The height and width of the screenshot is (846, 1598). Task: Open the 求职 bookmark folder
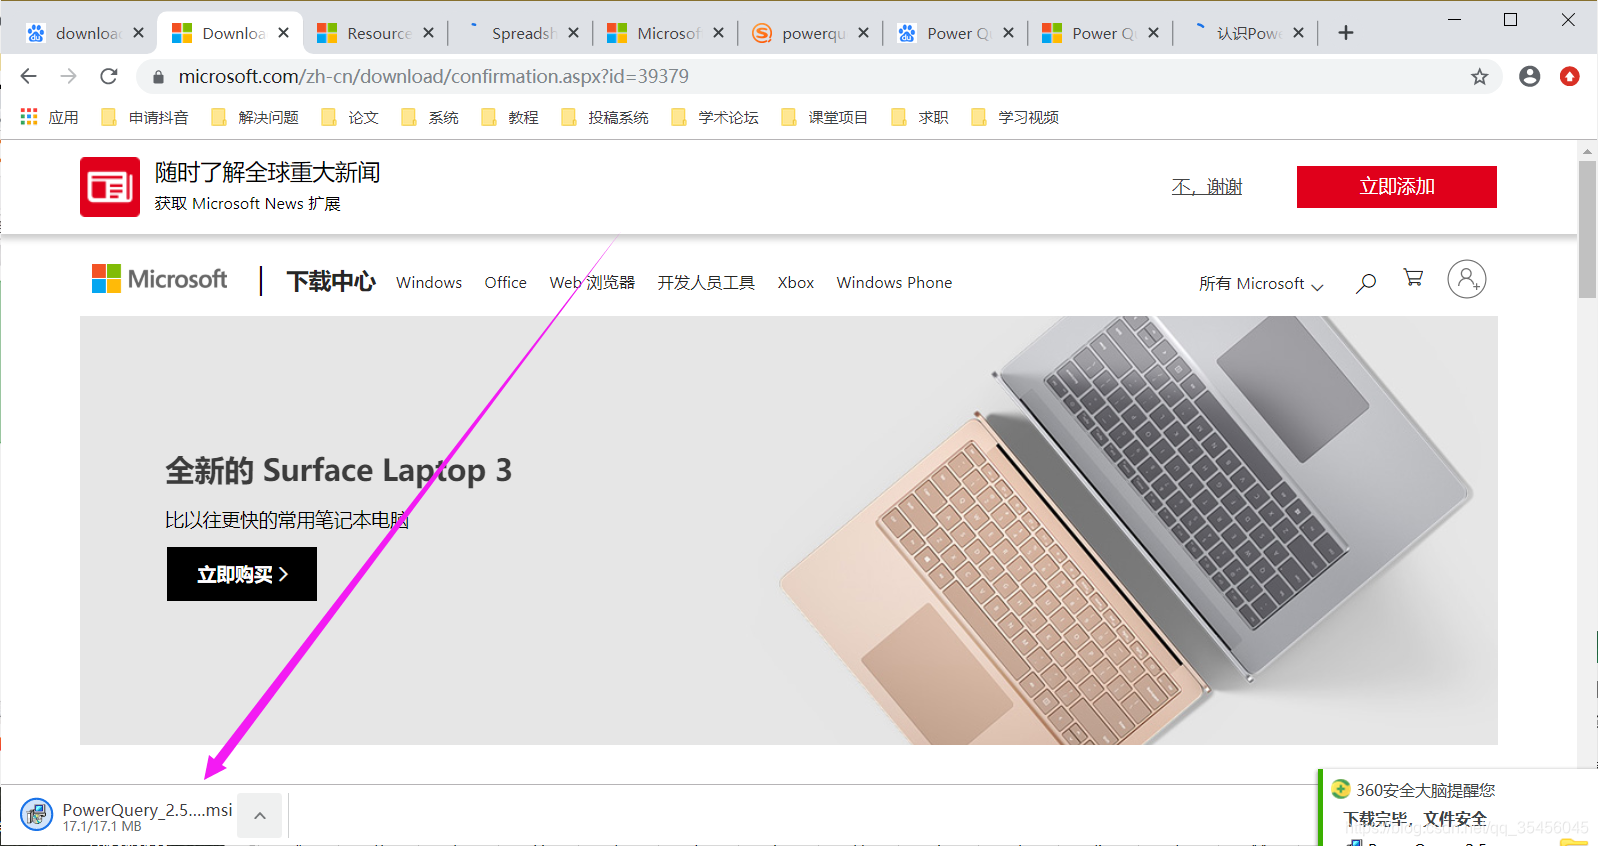(920, 117)
